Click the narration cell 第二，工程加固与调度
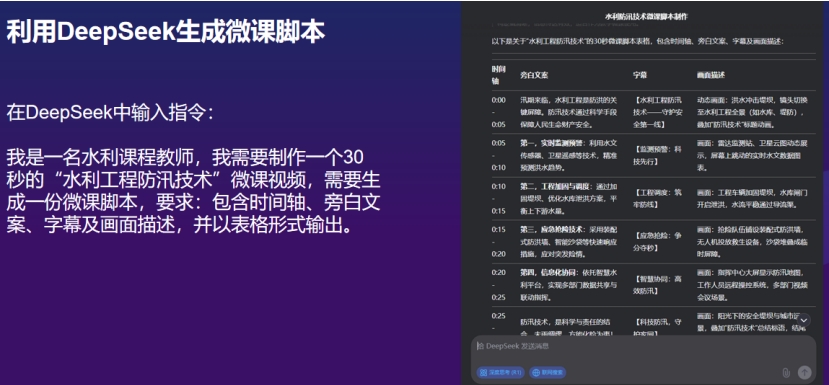 569,198
